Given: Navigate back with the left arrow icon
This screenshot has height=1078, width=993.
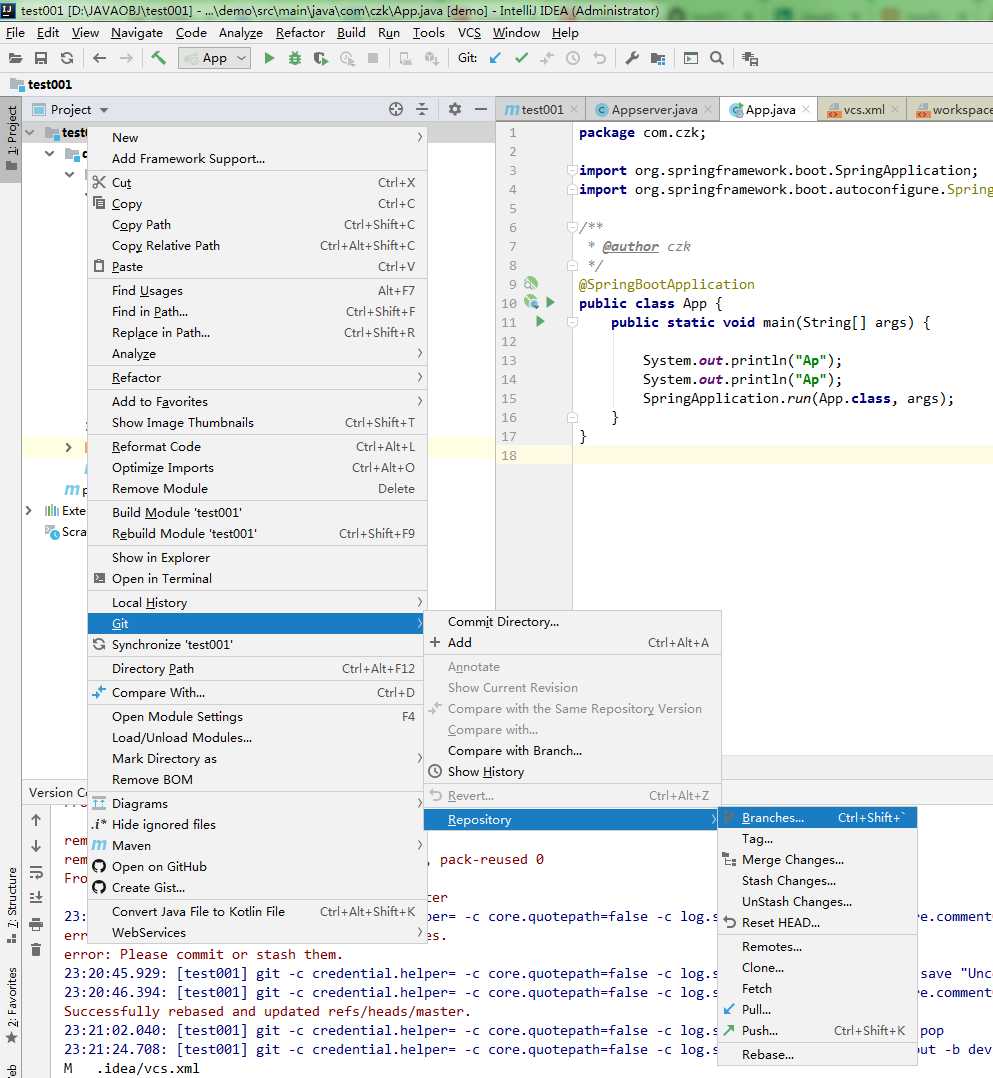Looking at the screenshot, I should [99, 58].
